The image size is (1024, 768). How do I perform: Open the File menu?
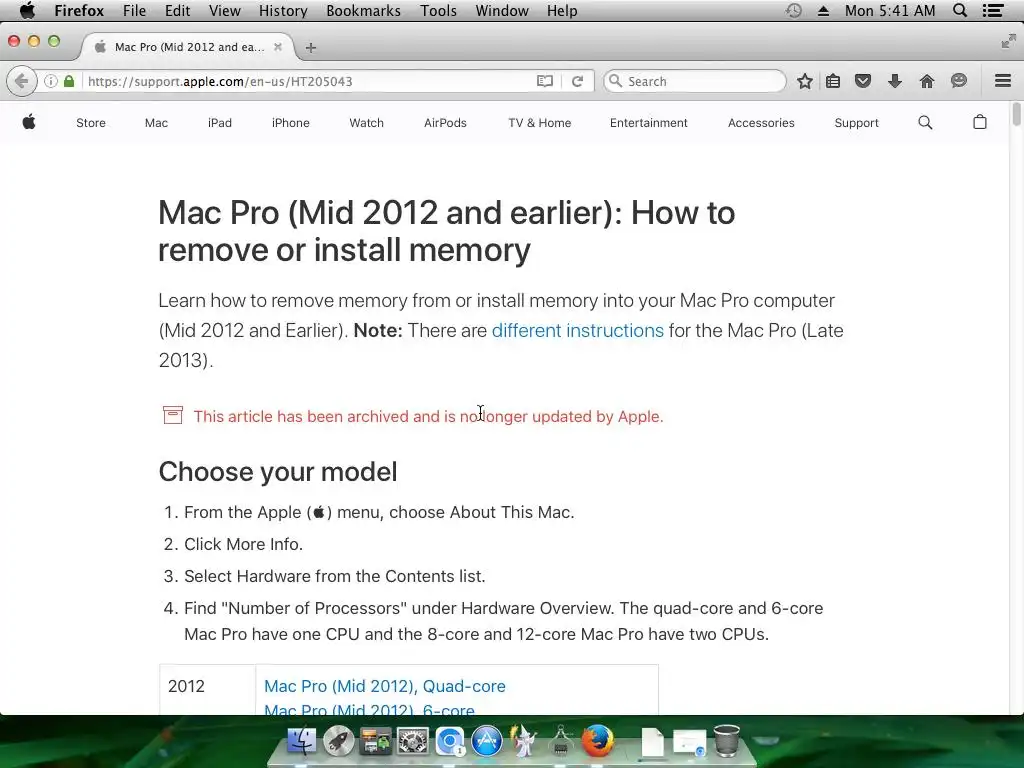pyautogui.click(x=135, y=10)
